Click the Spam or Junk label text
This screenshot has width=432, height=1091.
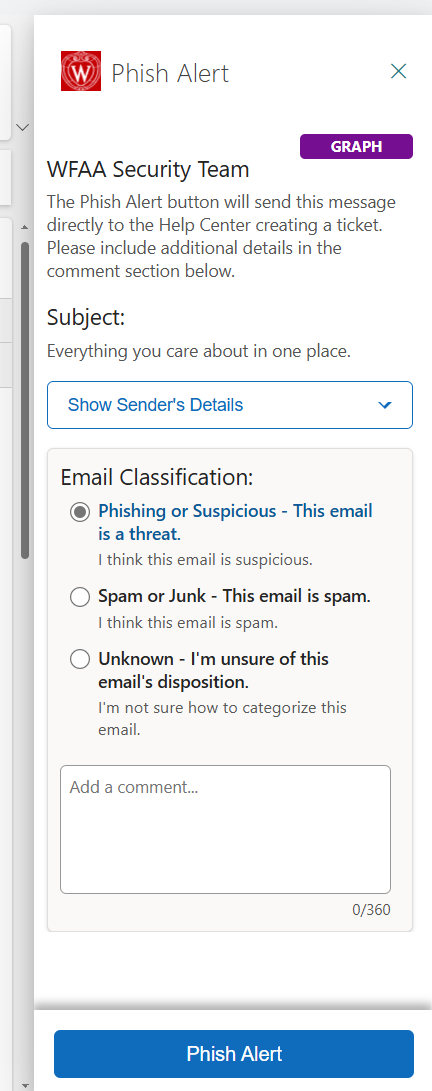234,597
